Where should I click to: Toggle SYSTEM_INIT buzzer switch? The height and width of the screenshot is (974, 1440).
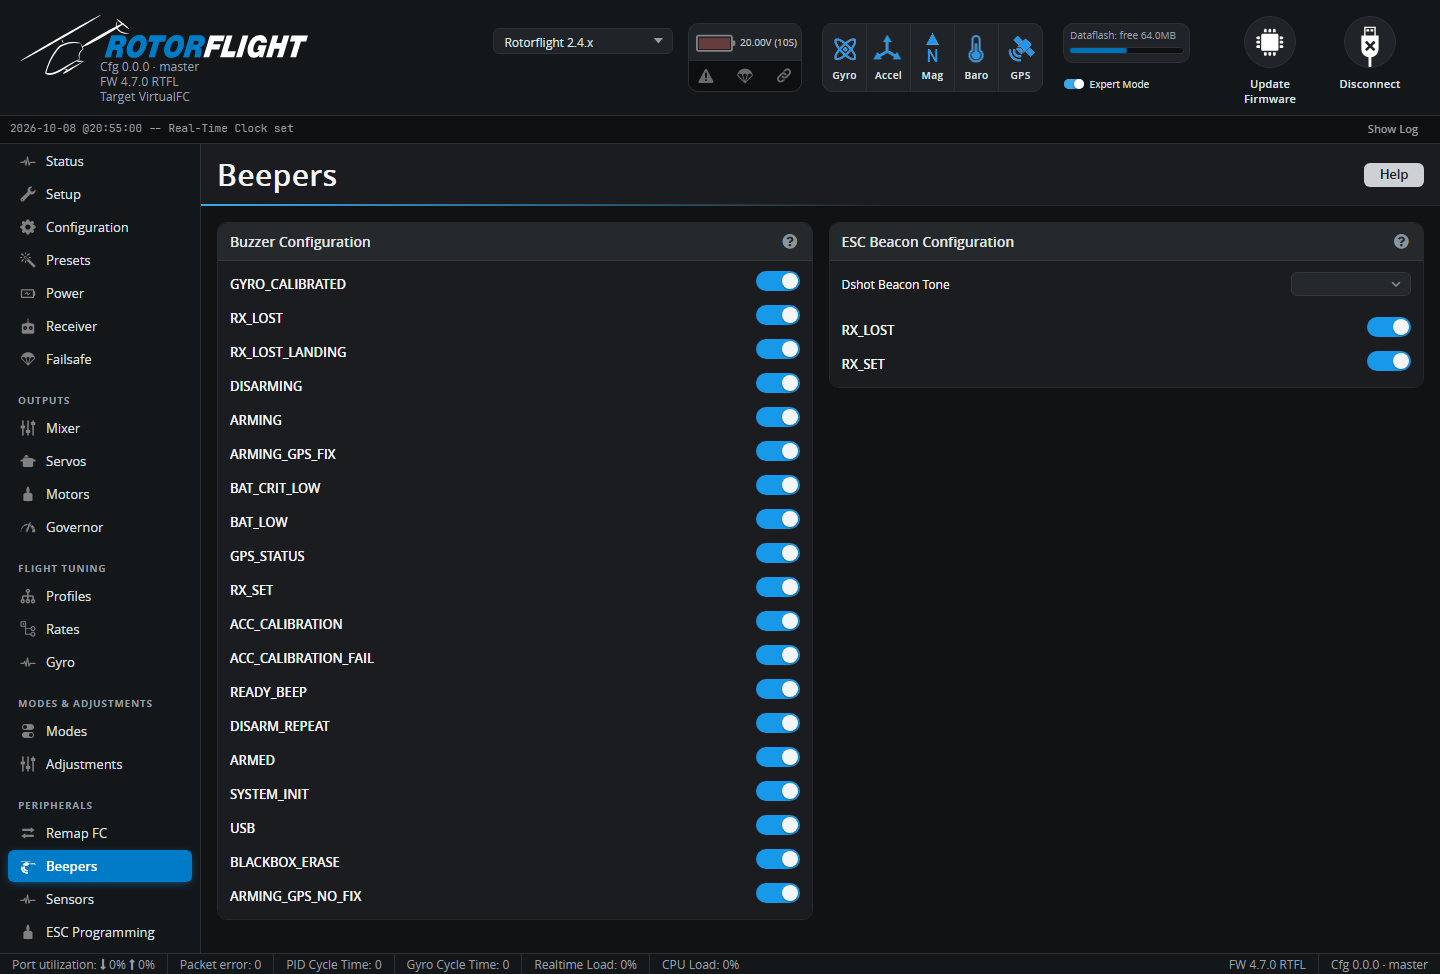pos(778,791)
